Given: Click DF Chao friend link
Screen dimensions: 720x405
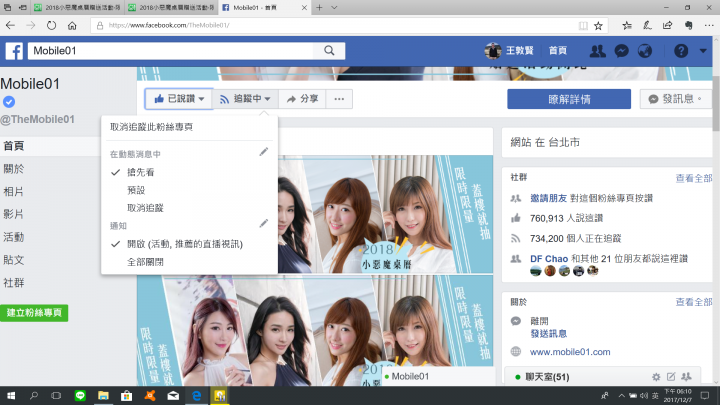Looking at the screenshot, I should 549,259.
